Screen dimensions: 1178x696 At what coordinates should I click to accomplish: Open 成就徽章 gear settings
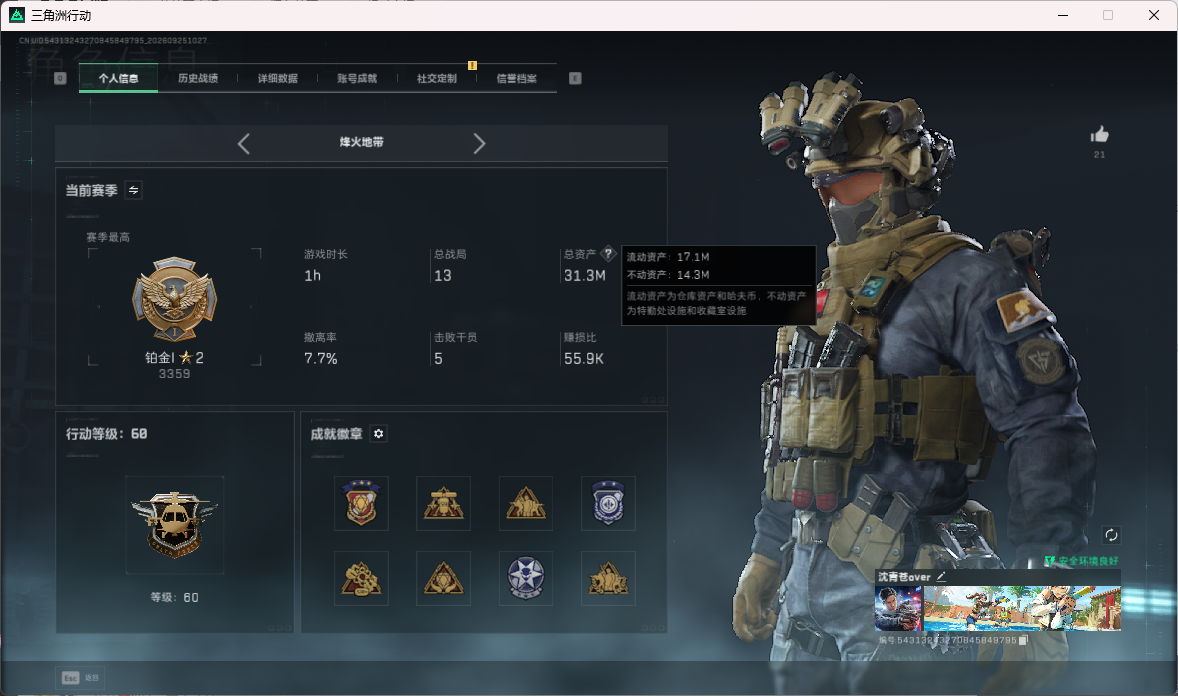pos(379,434)
